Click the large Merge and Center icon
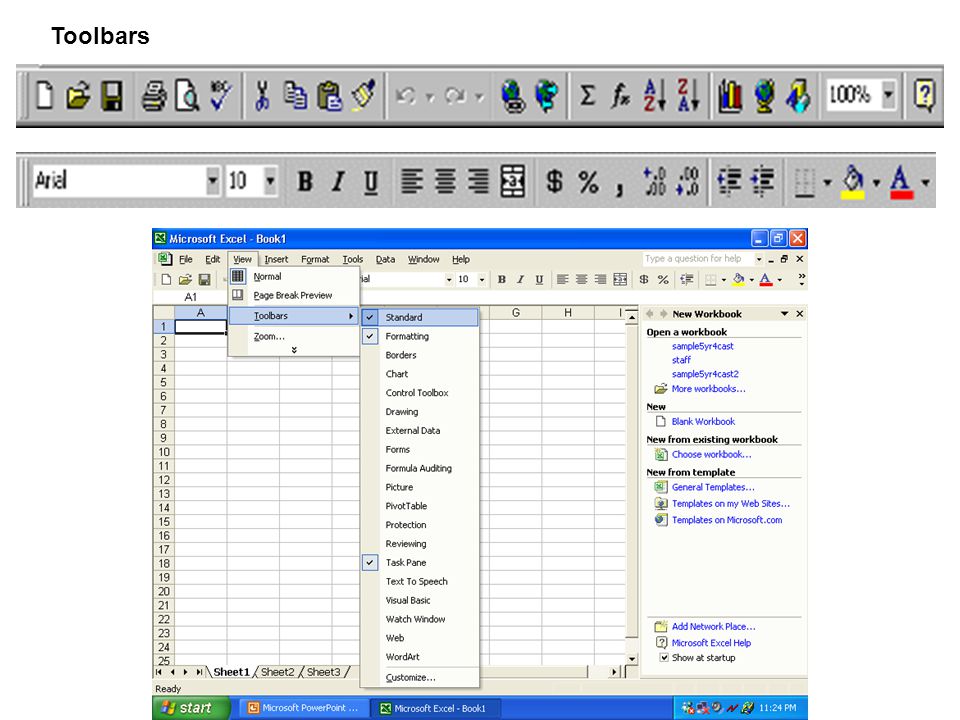 [x=512, y=181]
